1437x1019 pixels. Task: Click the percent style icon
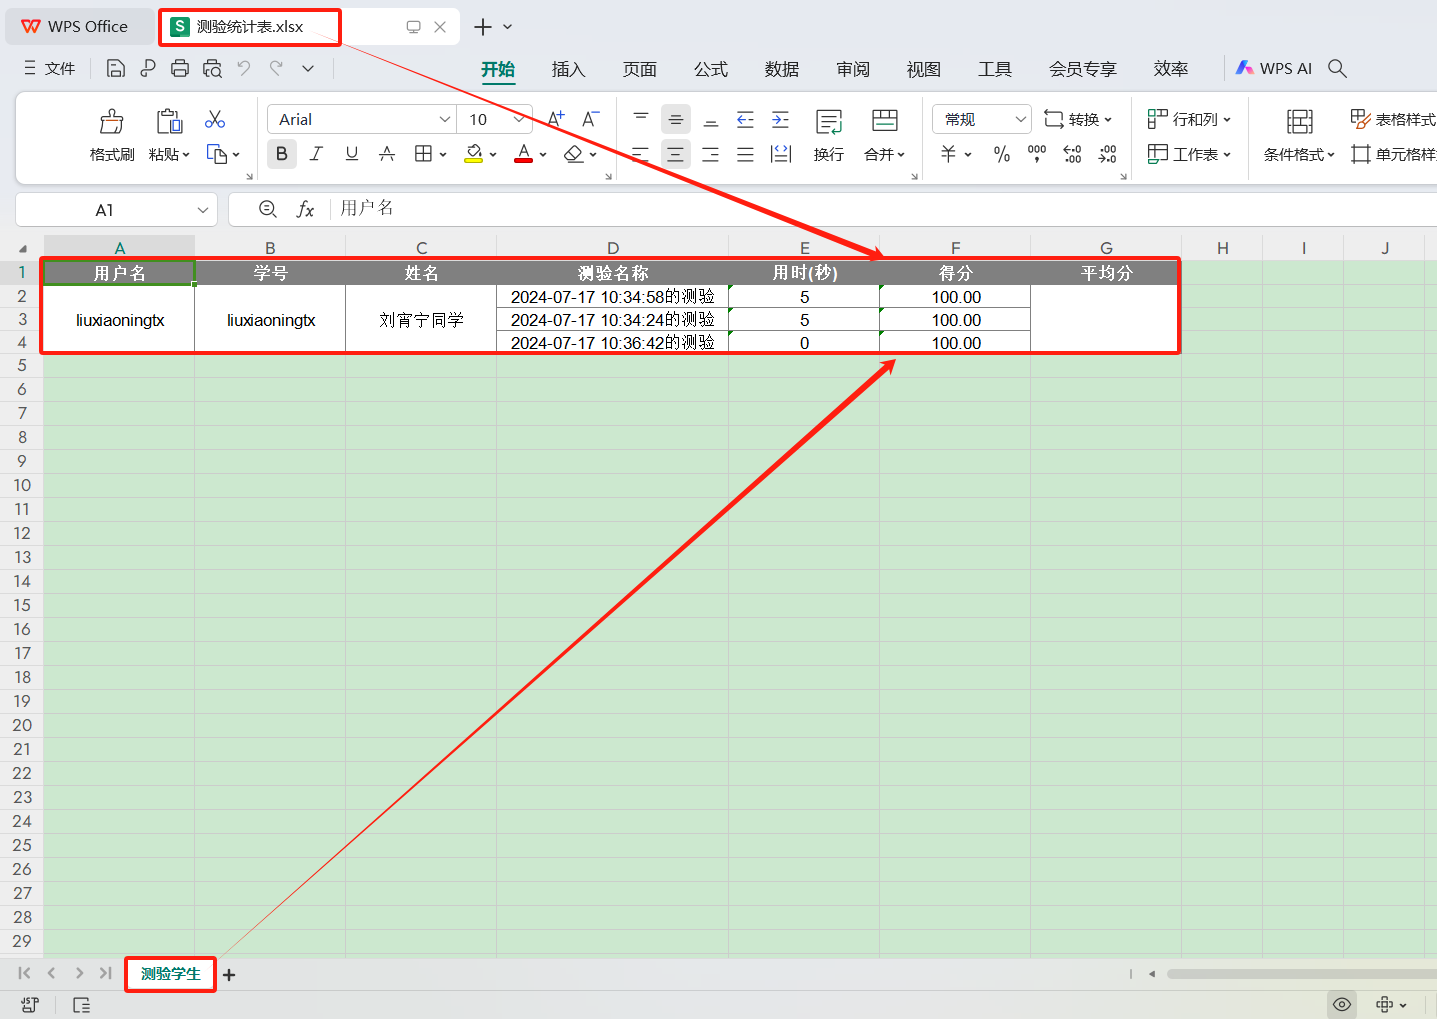click(x=1002, y=154)
